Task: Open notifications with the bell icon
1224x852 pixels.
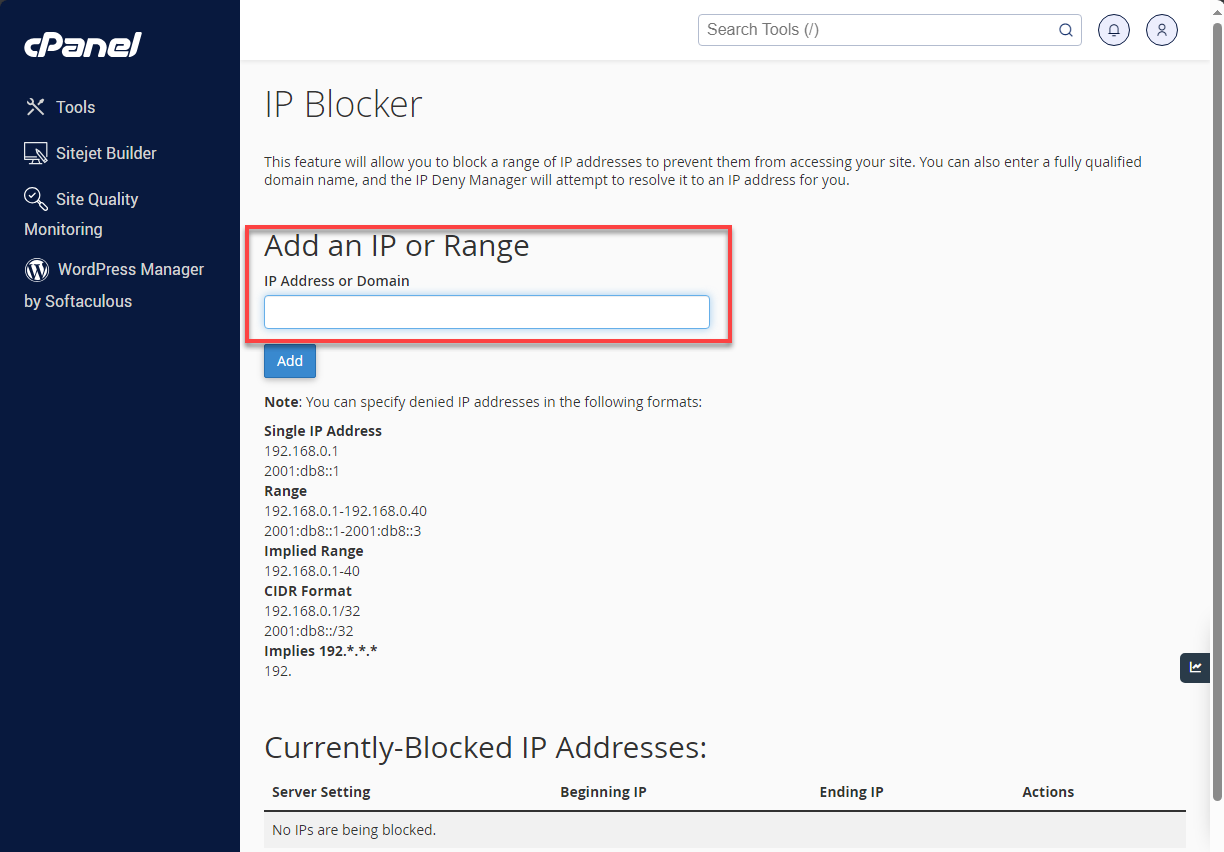Action: point(1114,30)
